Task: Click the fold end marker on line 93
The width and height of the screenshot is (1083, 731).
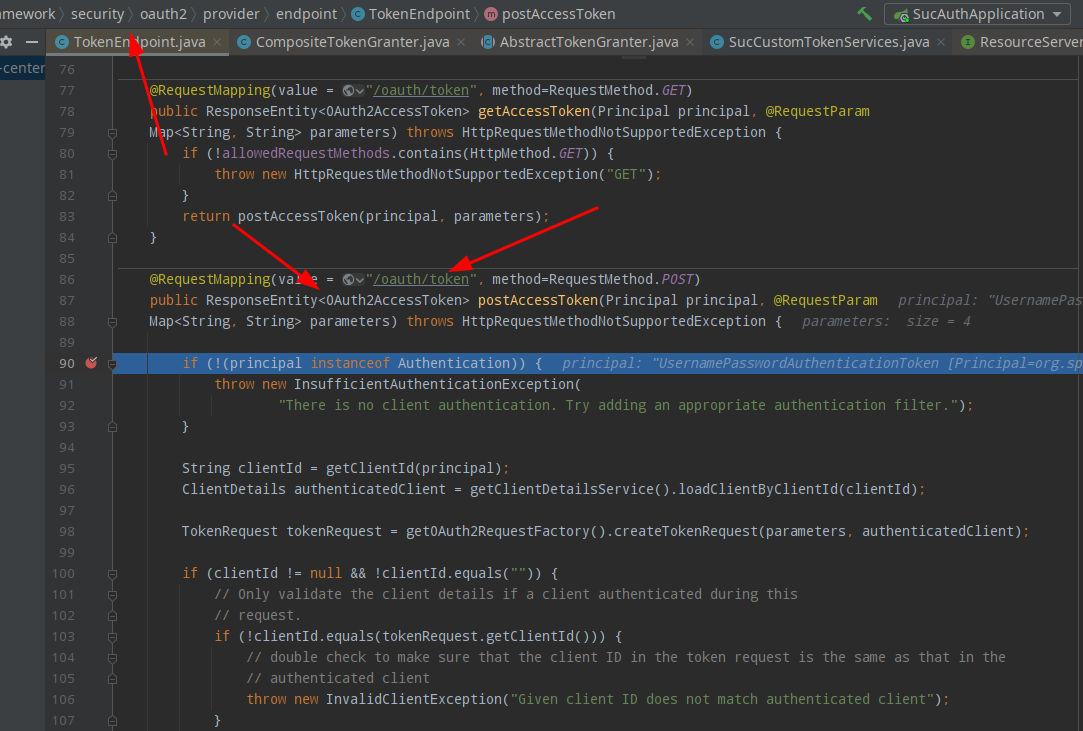Action: (112, 427)
